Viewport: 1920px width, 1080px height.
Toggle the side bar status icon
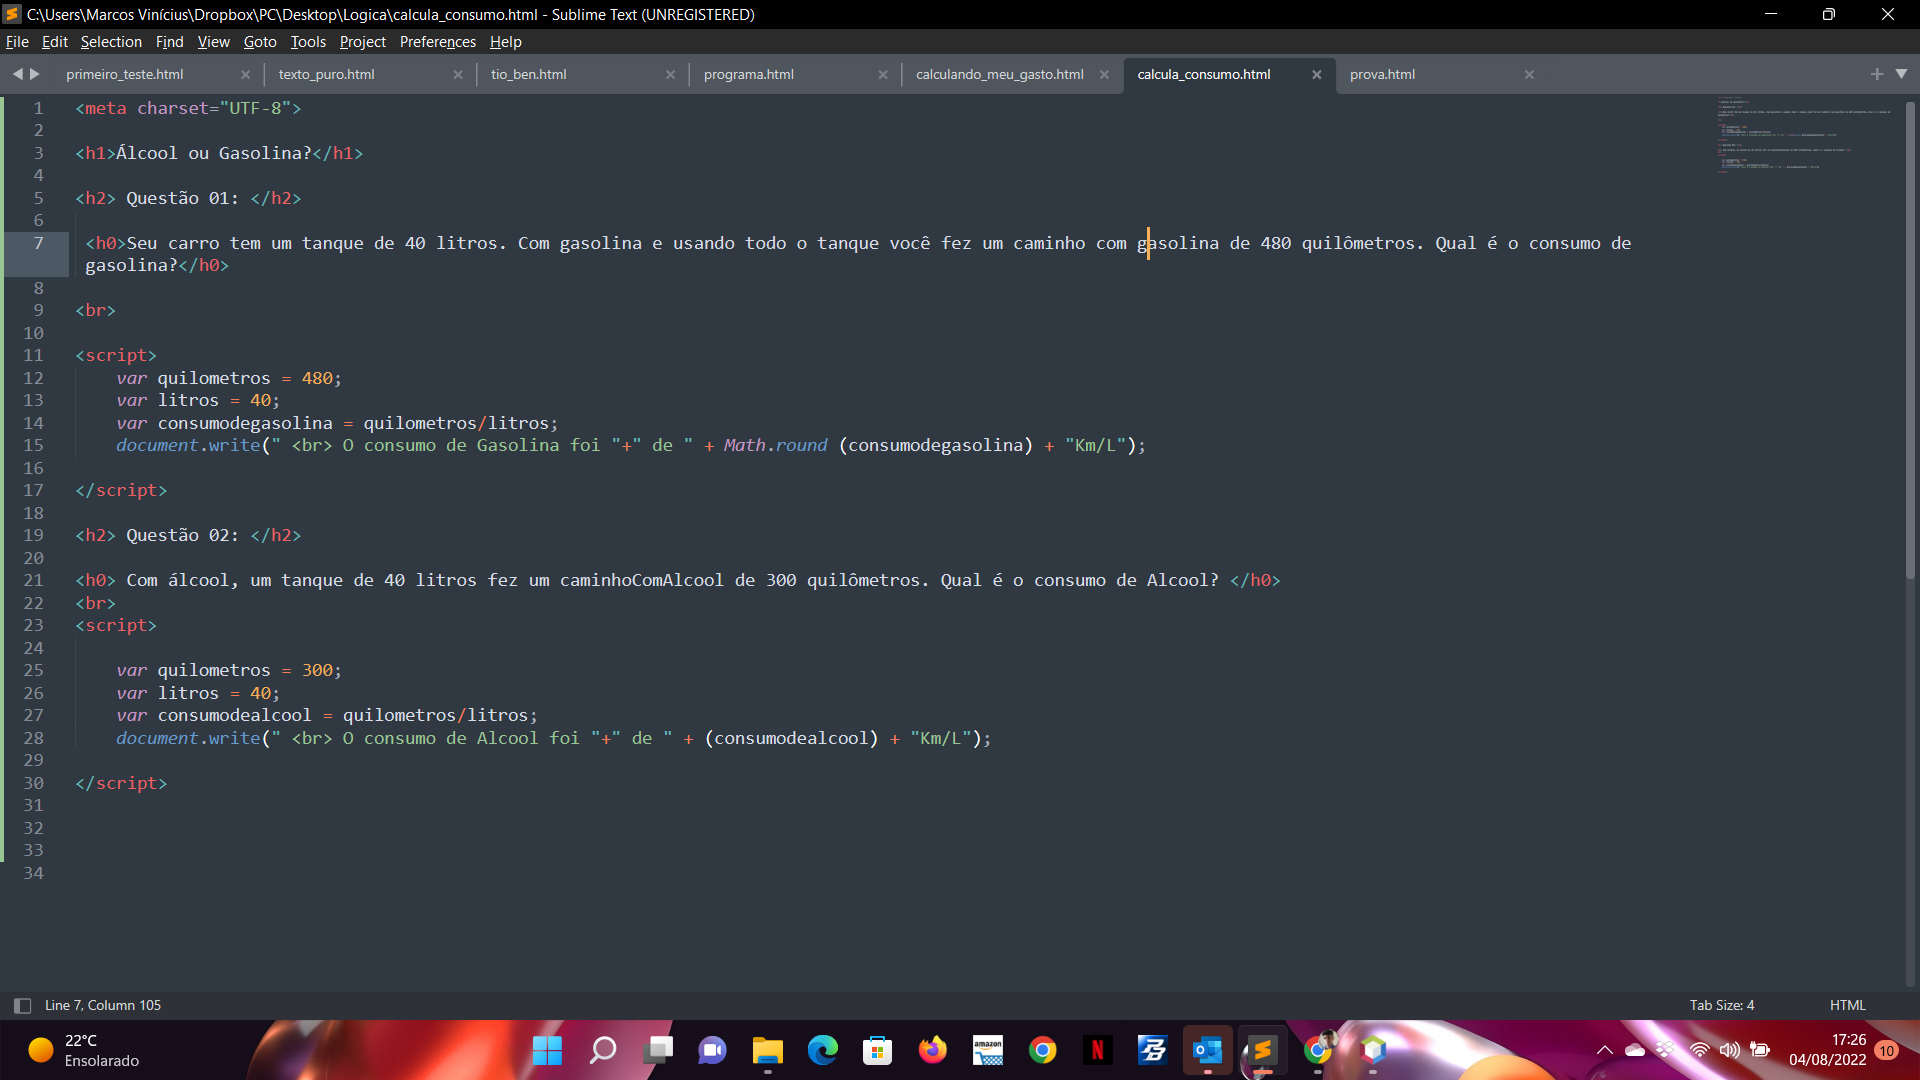[22, 1005]
